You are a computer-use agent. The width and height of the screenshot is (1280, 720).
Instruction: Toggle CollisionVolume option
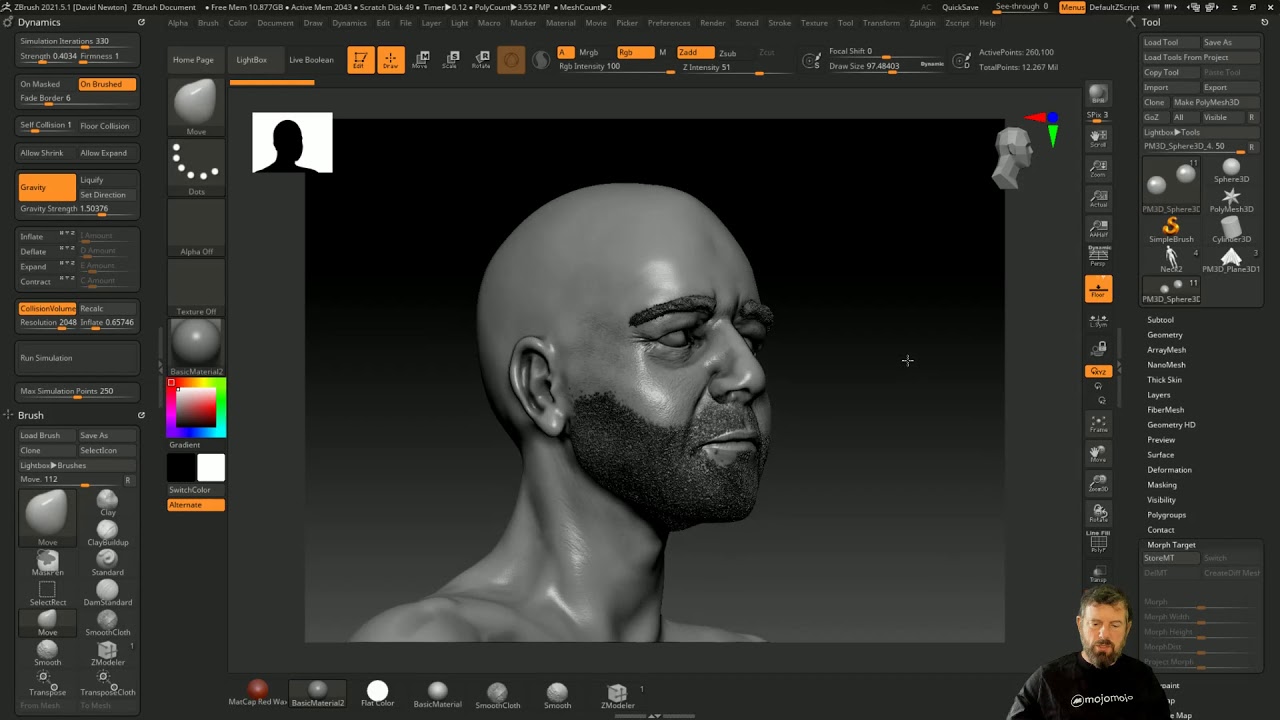(47, 308)
